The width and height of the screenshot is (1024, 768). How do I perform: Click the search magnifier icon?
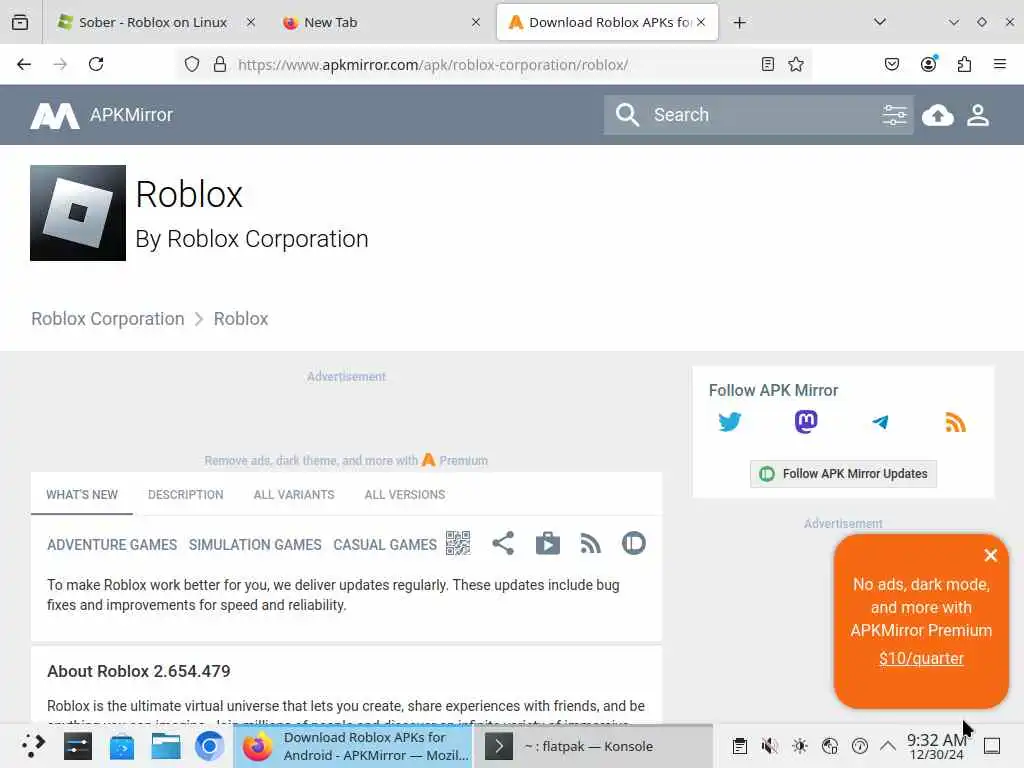point(627,115)
